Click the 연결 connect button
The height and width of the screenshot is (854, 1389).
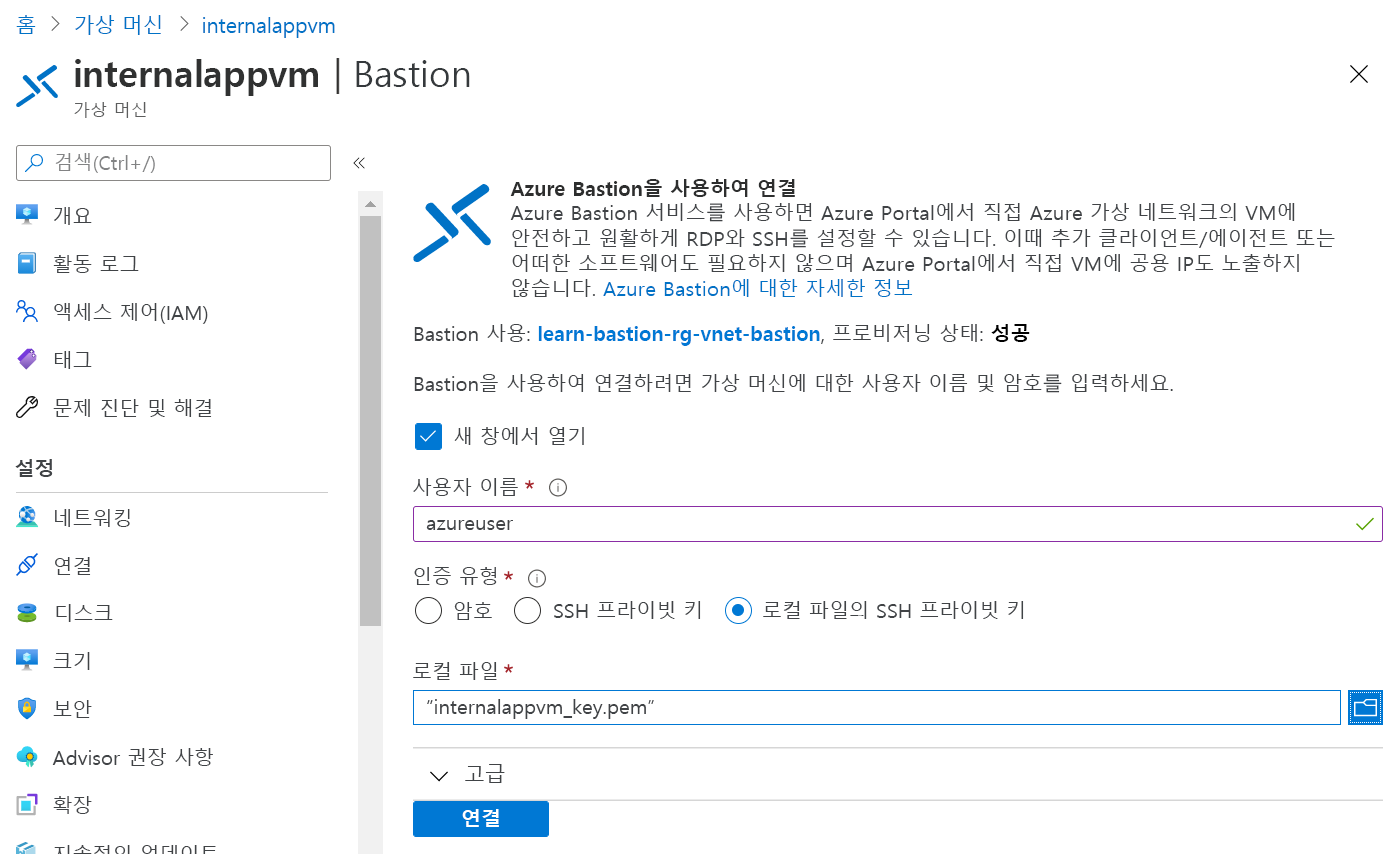coord(481,818)
